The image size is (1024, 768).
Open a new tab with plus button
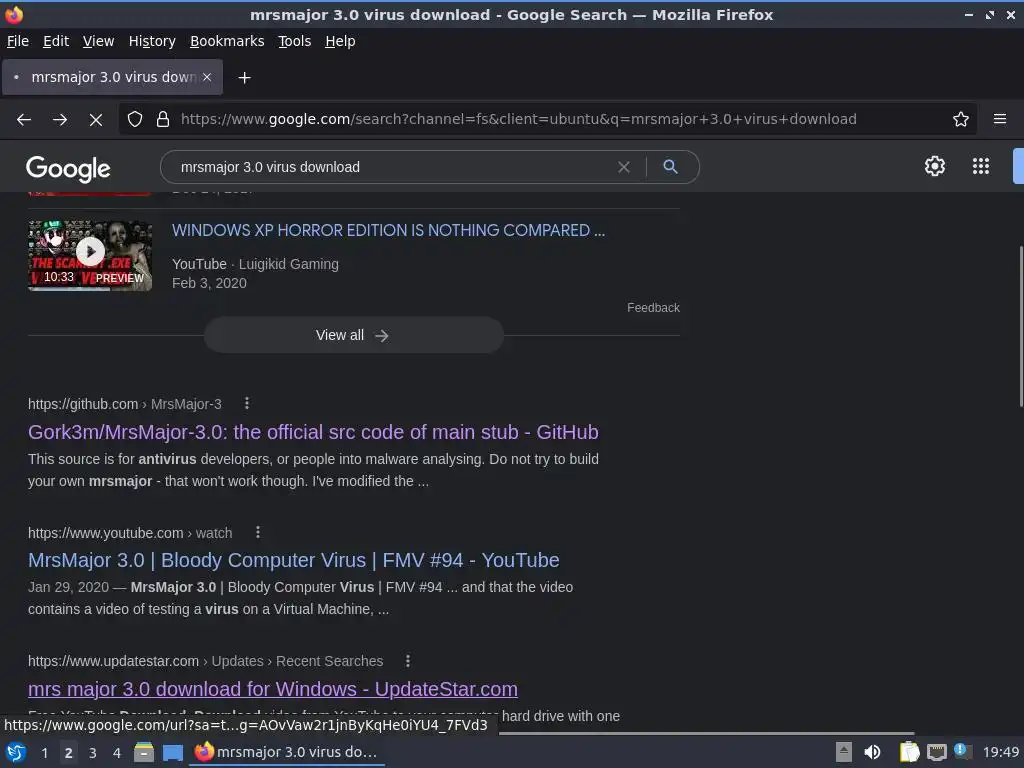(244, 78)
